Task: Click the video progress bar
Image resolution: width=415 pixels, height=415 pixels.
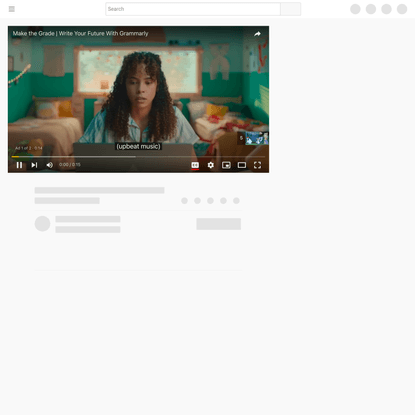Action: click(x=138, y=156)
